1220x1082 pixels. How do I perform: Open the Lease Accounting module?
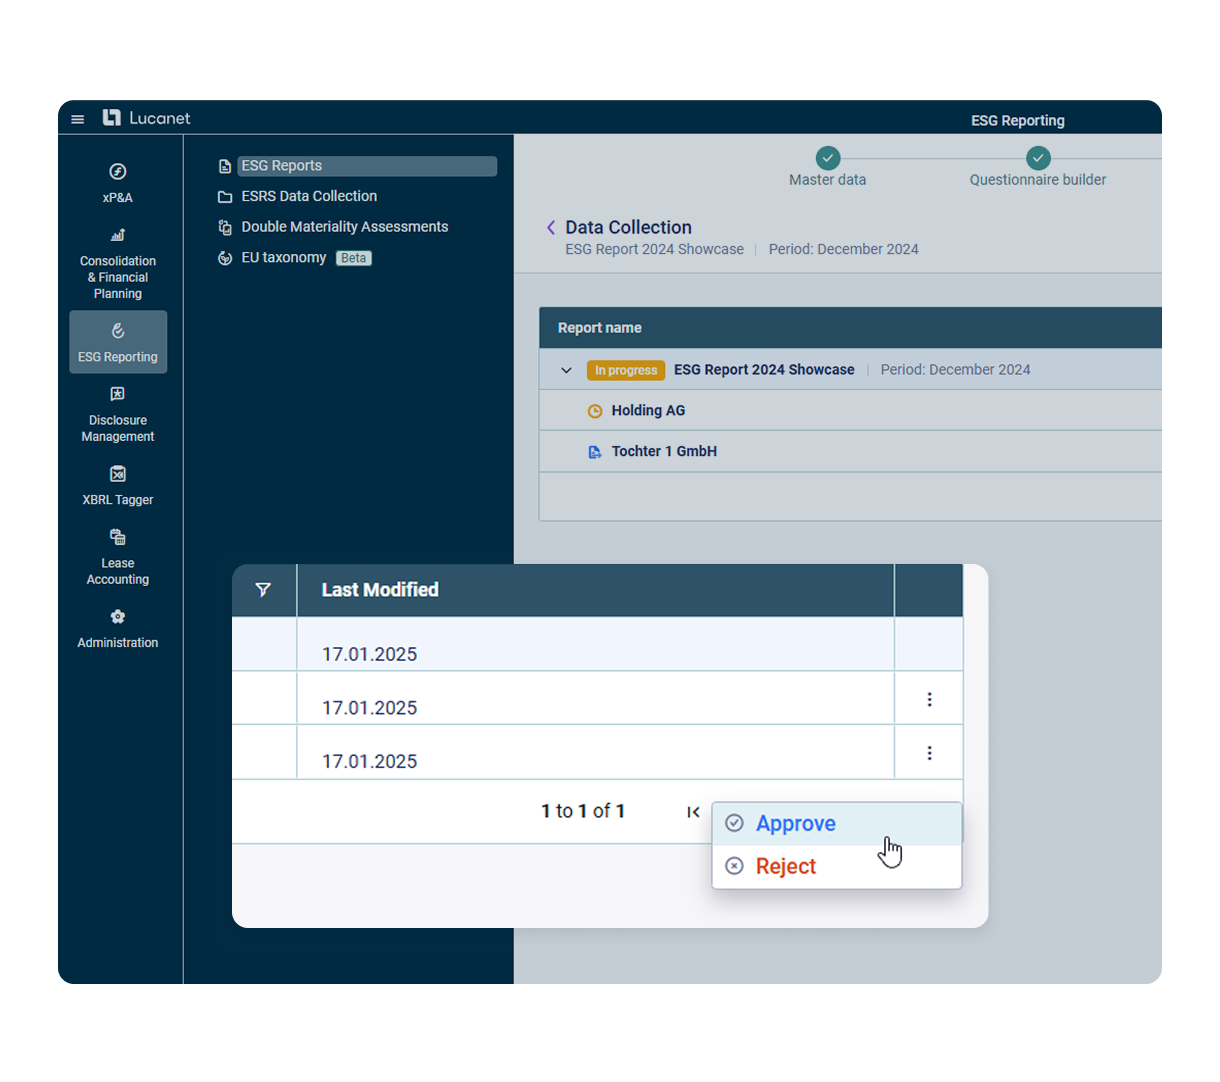117,557
